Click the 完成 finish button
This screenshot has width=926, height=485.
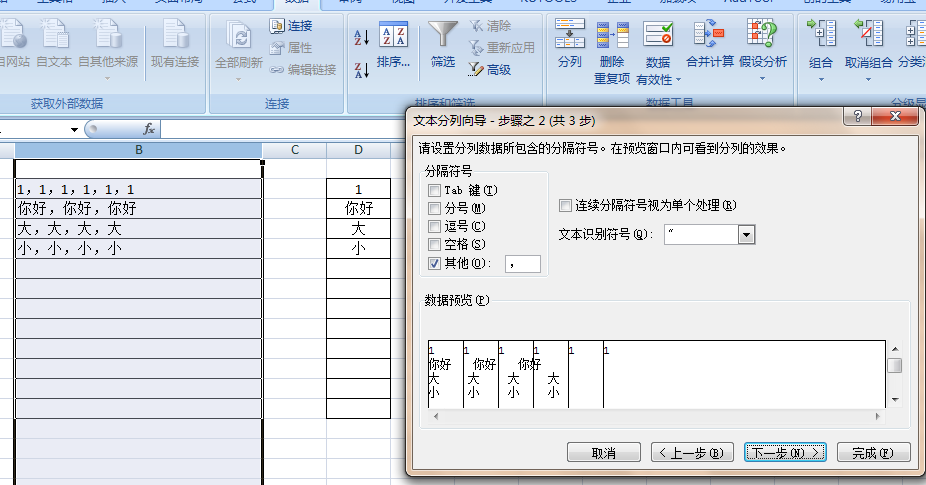pos(872,452)
